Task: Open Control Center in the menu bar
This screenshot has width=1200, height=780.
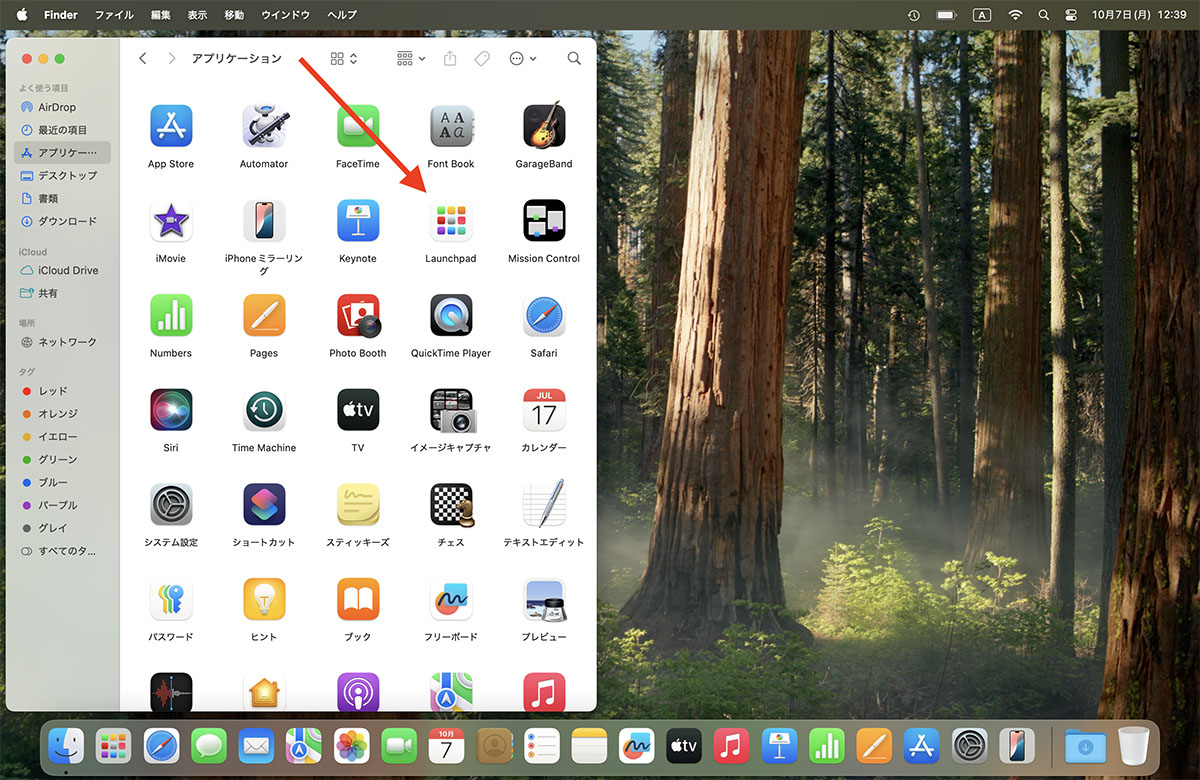Action: click(1072, 15)
